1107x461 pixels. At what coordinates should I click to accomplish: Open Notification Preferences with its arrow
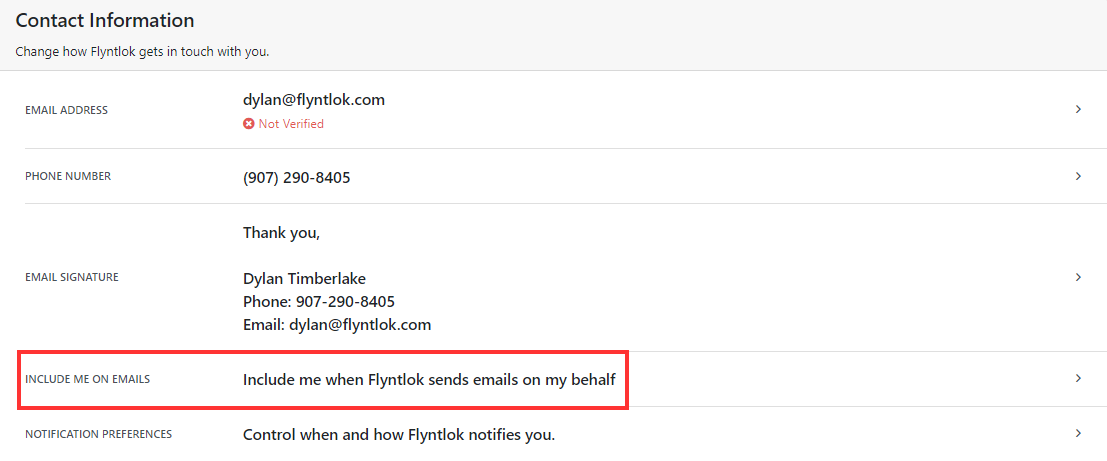(x=1078, y=433)
